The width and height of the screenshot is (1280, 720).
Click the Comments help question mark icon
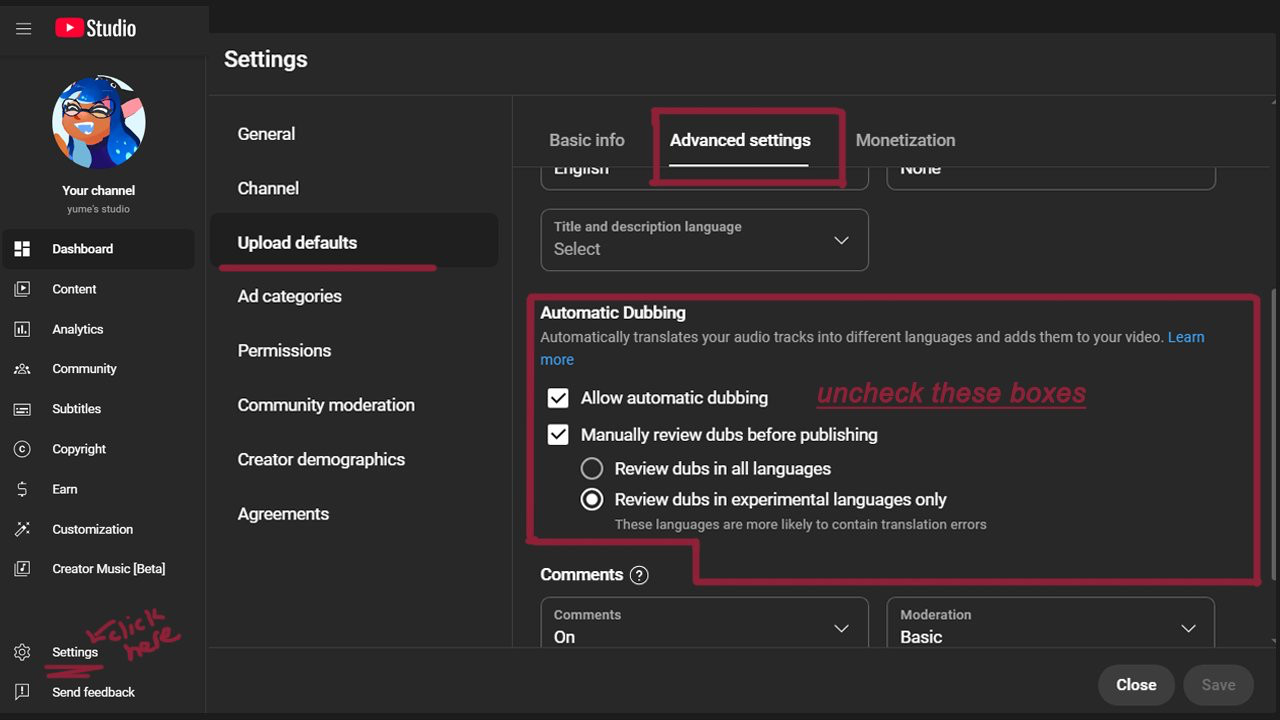coord(639,575)
